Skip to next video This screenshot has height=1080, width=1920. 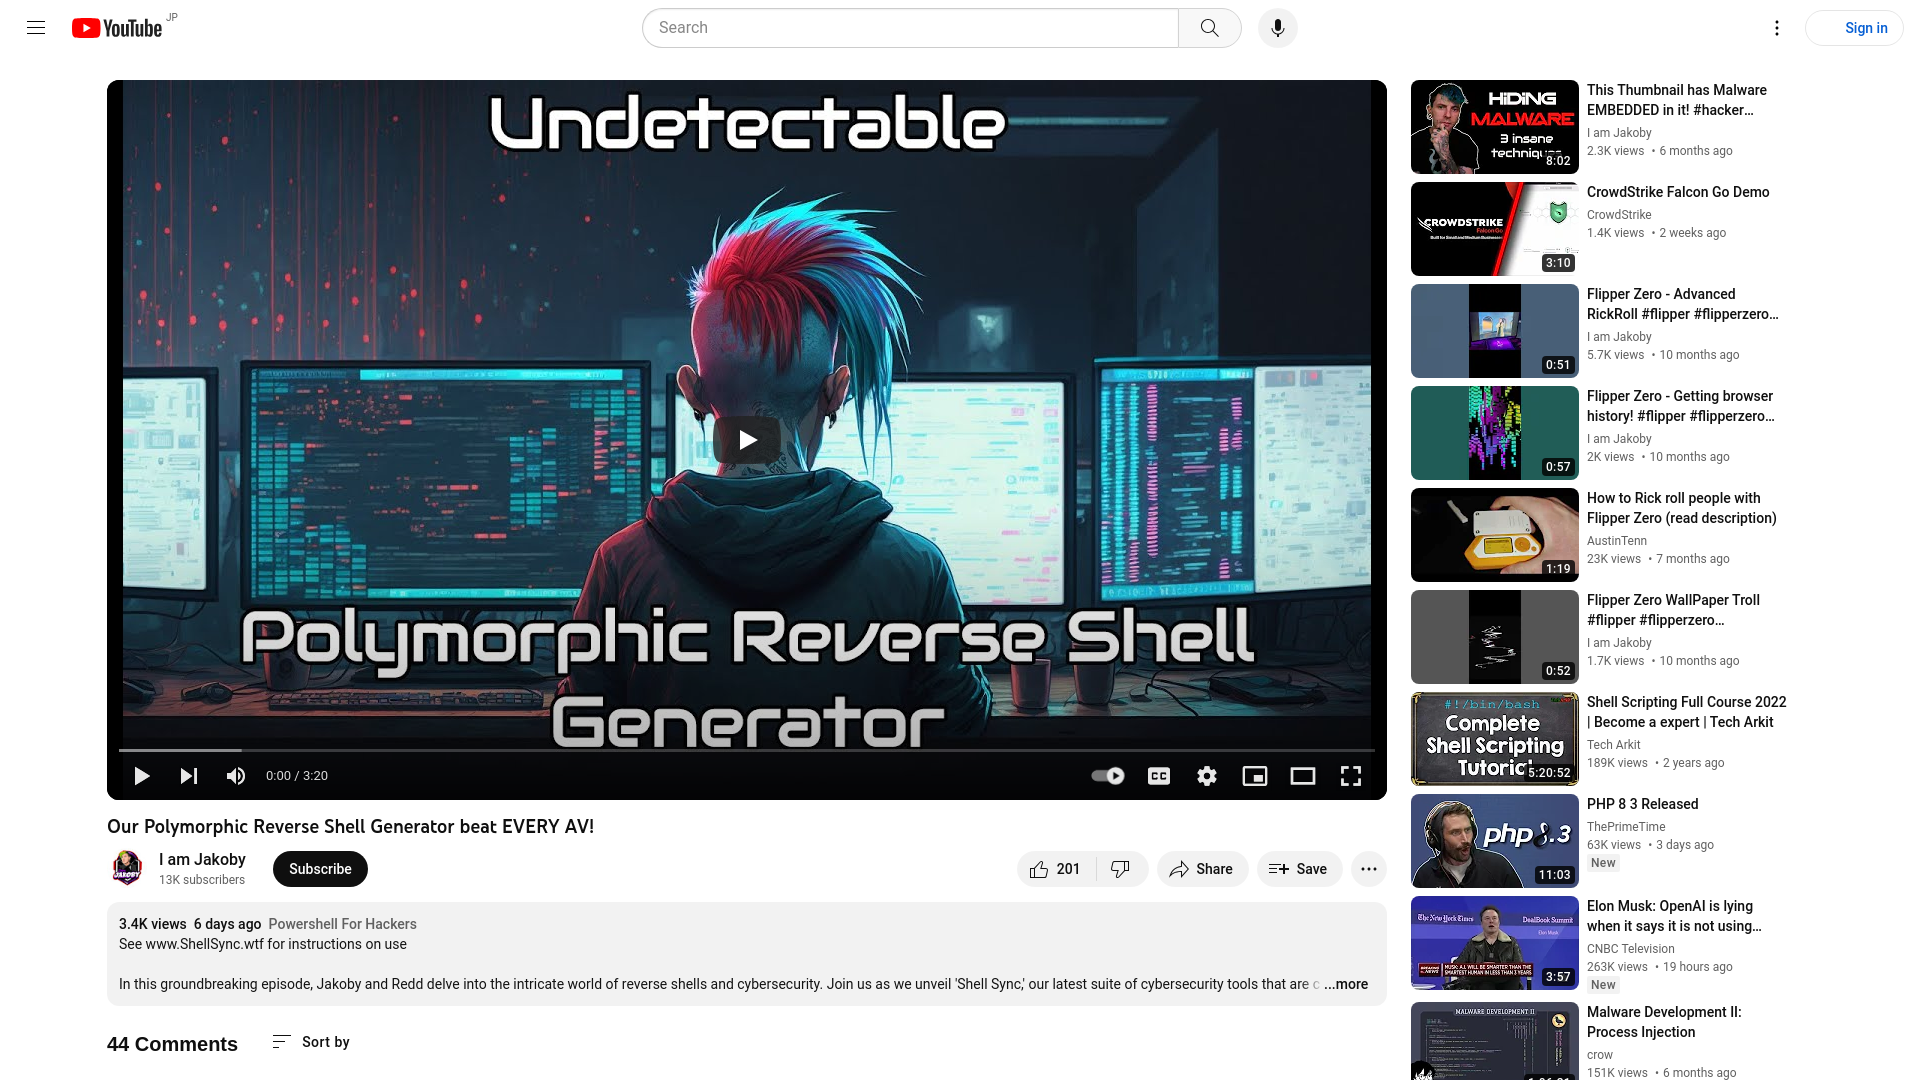pyautogui.click(x=188, y=776)
